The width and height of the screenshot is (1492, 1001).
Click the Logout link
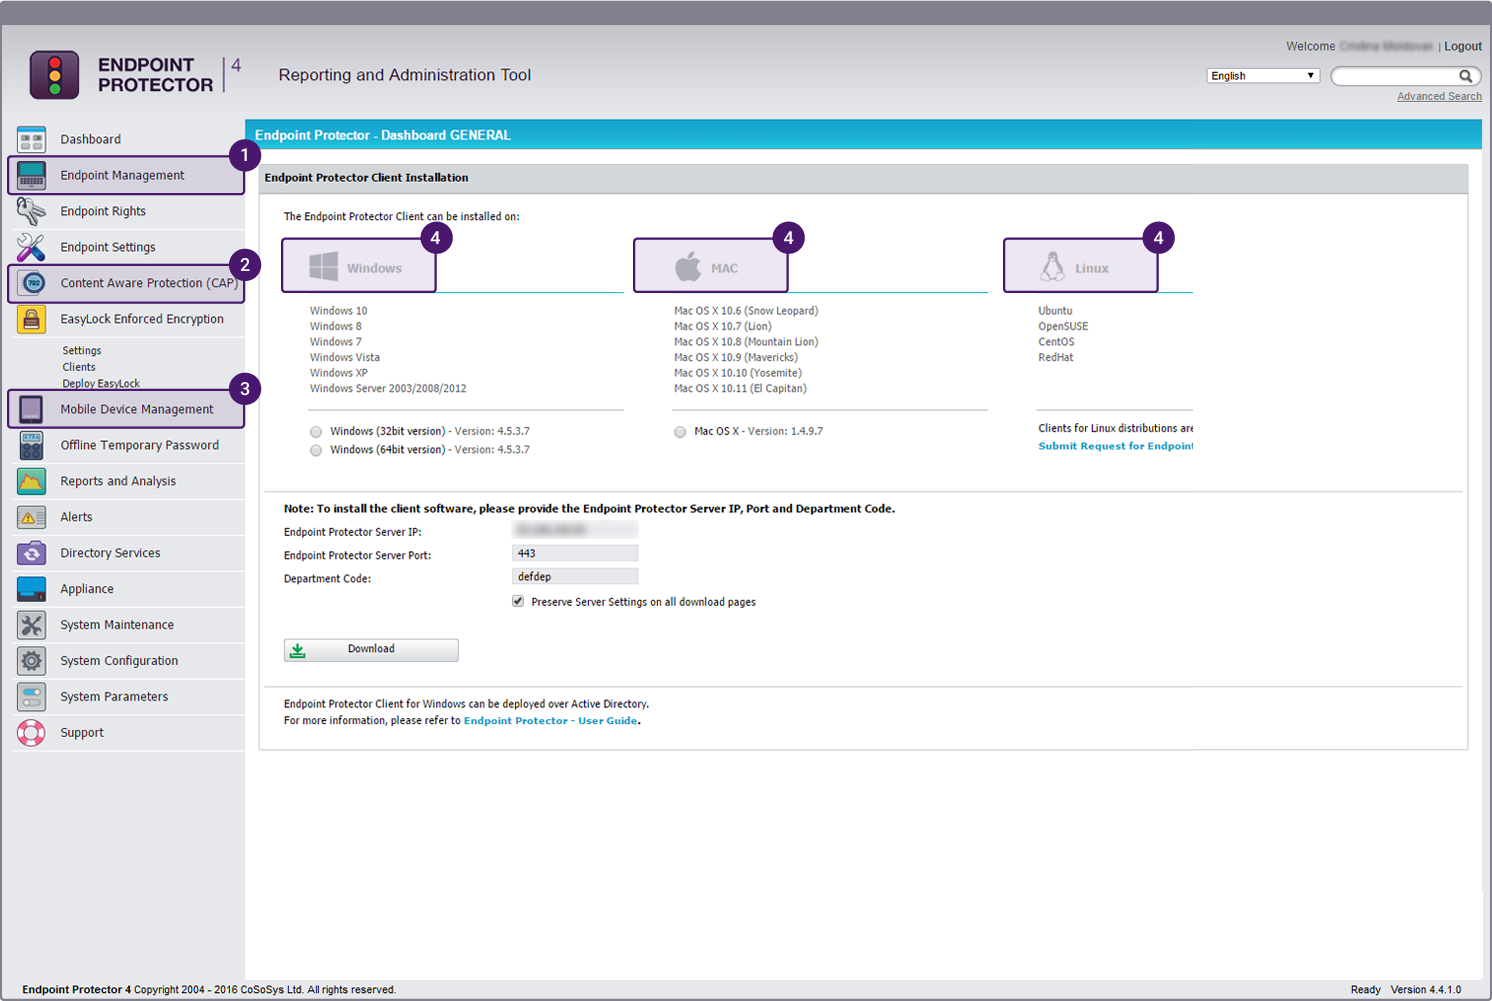[1463, 47]
